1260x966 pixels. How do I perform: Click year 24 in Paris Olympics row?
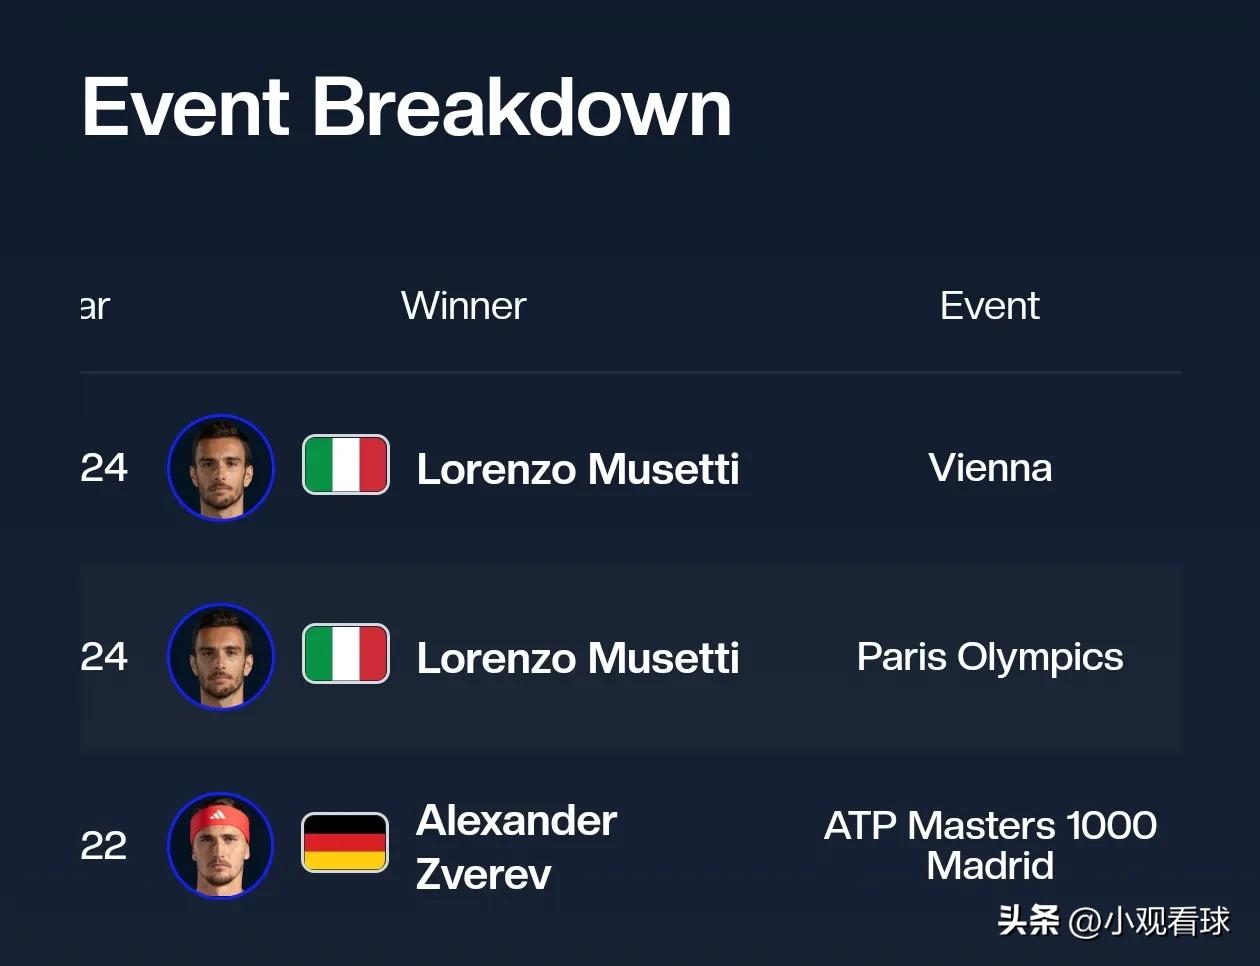(104, 656)
